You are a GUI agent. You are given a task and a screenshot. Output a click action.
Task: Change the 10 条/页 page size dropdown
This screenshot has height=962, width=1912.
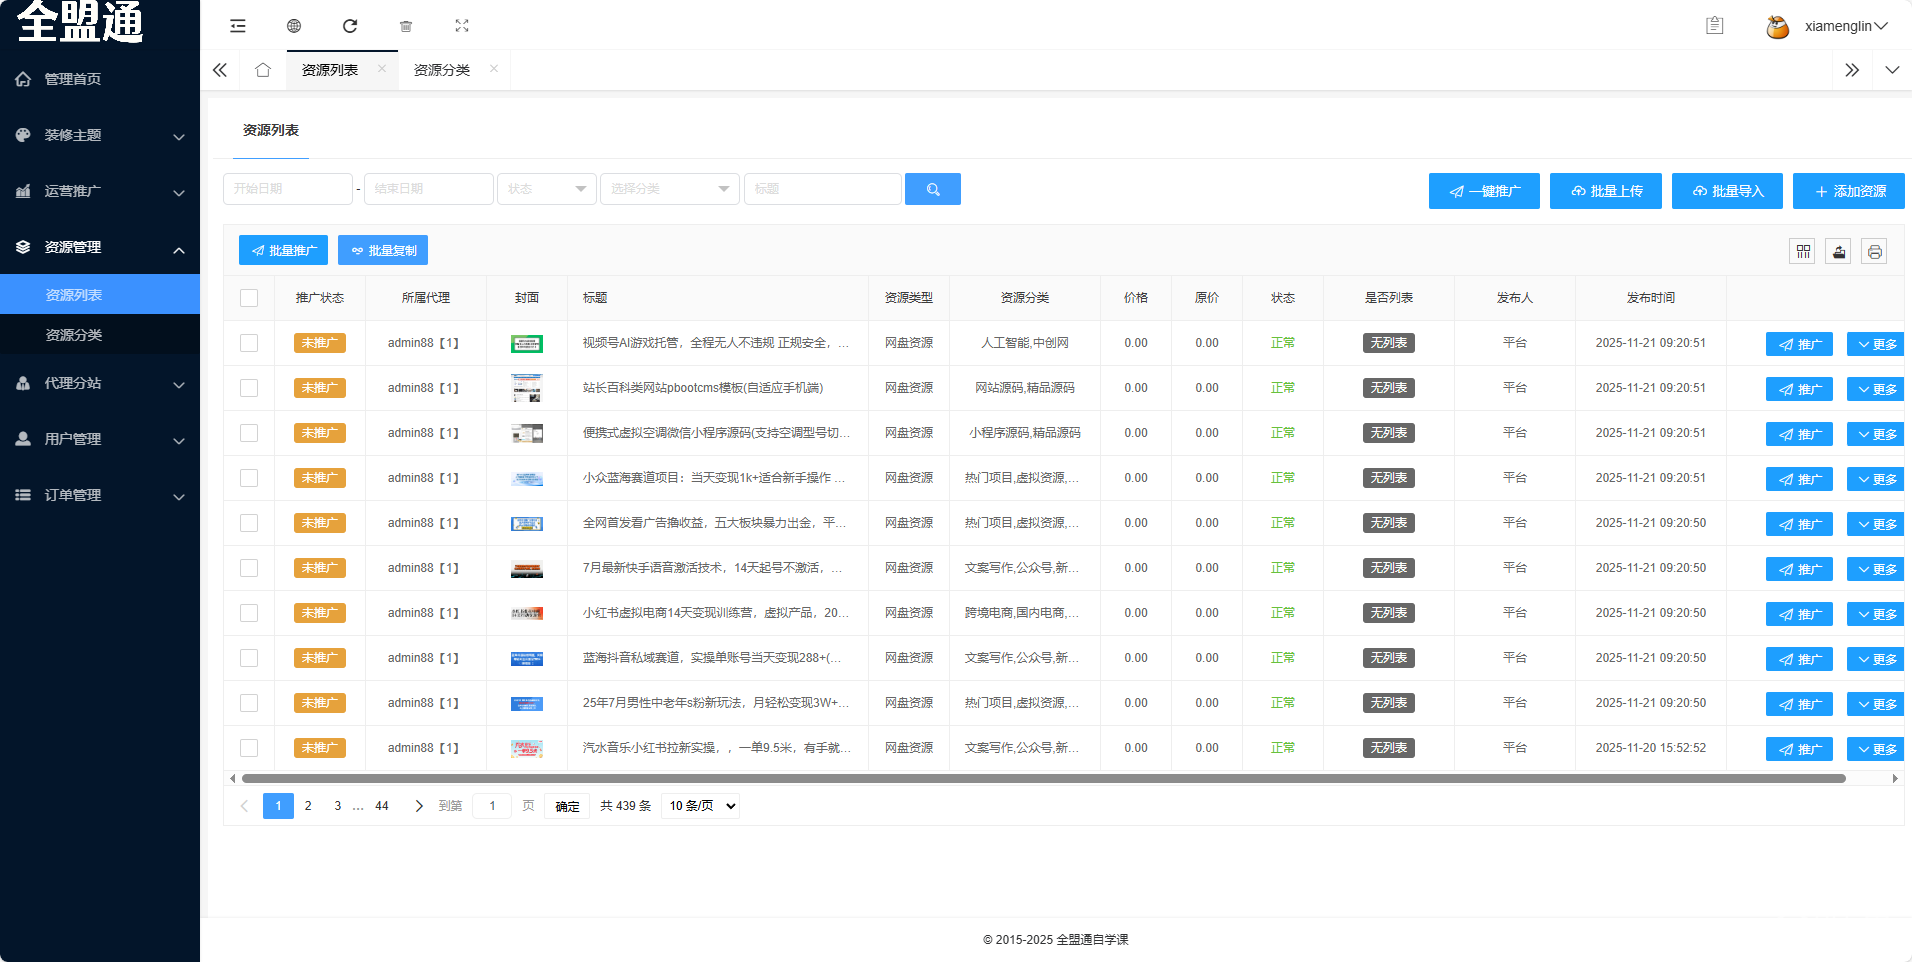coord(701,806)
